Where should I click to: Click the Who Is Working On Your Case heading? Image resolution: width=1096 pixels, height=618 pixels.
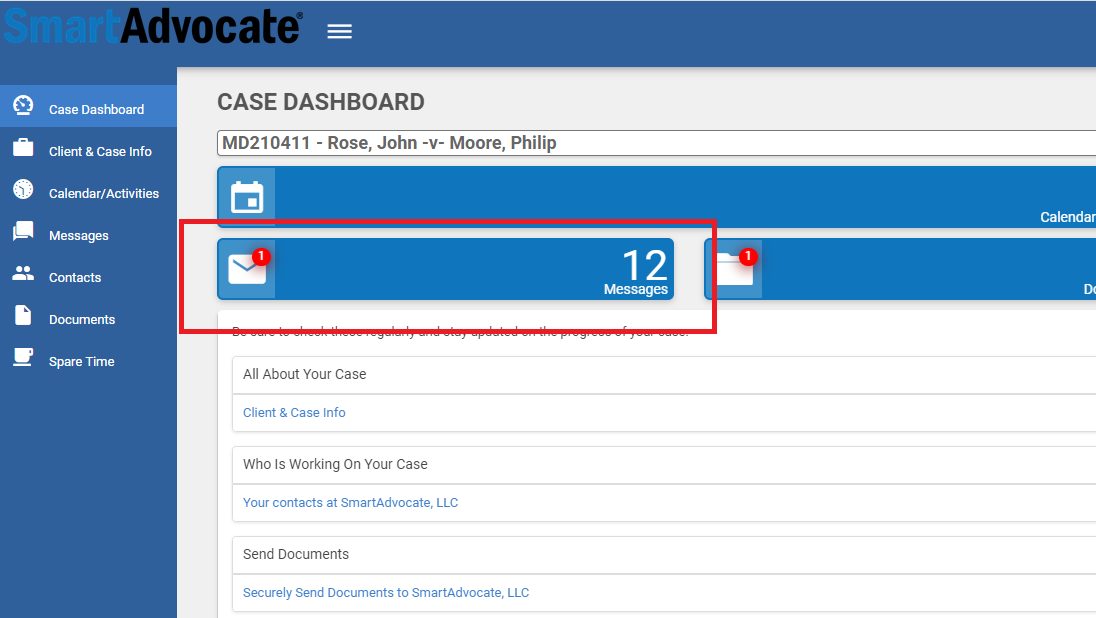point(335,464)
